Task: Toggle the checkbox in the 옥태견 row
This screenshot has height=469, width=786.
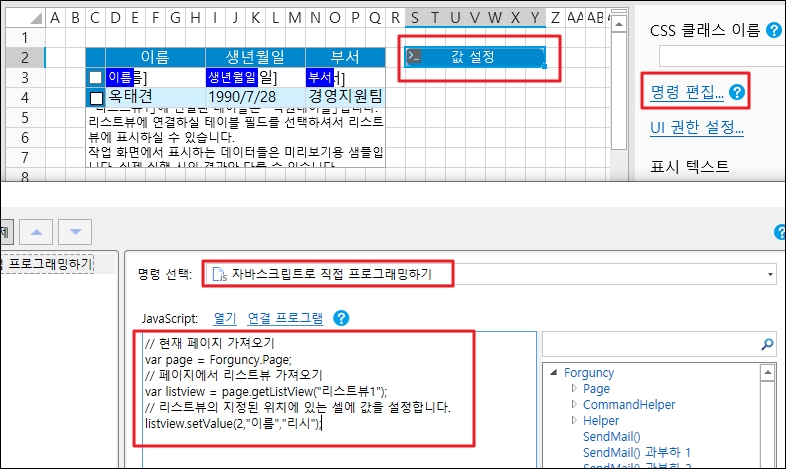Action: (96, 98)
